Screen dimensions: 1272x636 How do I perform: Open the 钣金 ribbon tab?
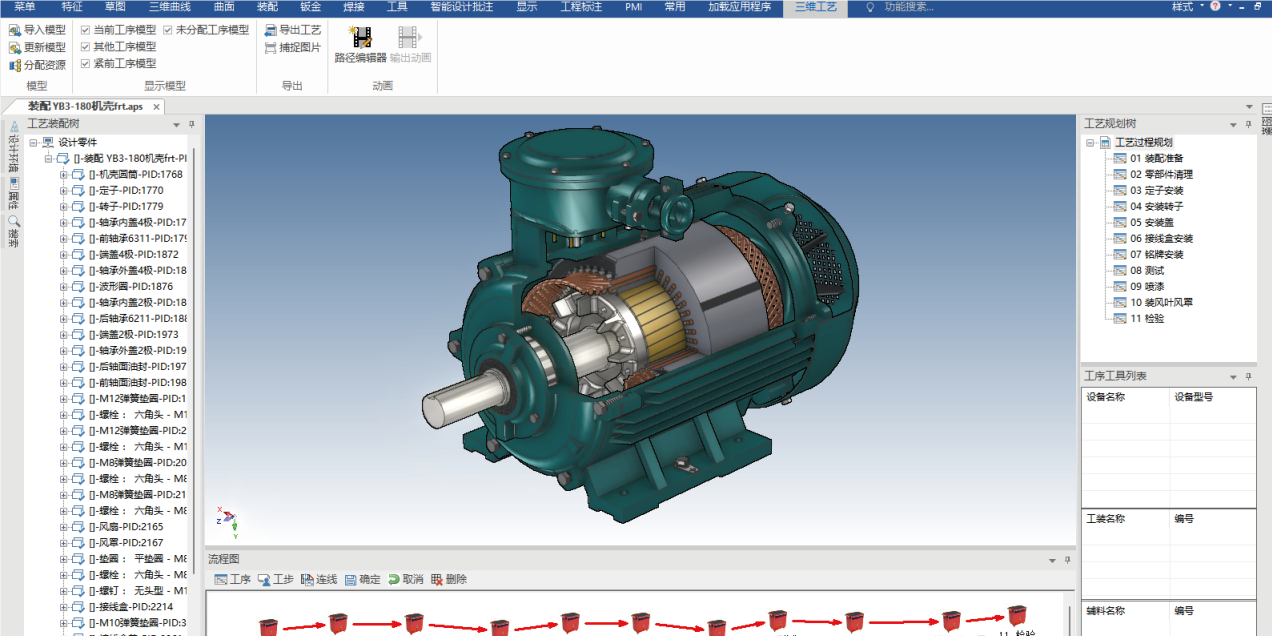(x=310, y=7)
